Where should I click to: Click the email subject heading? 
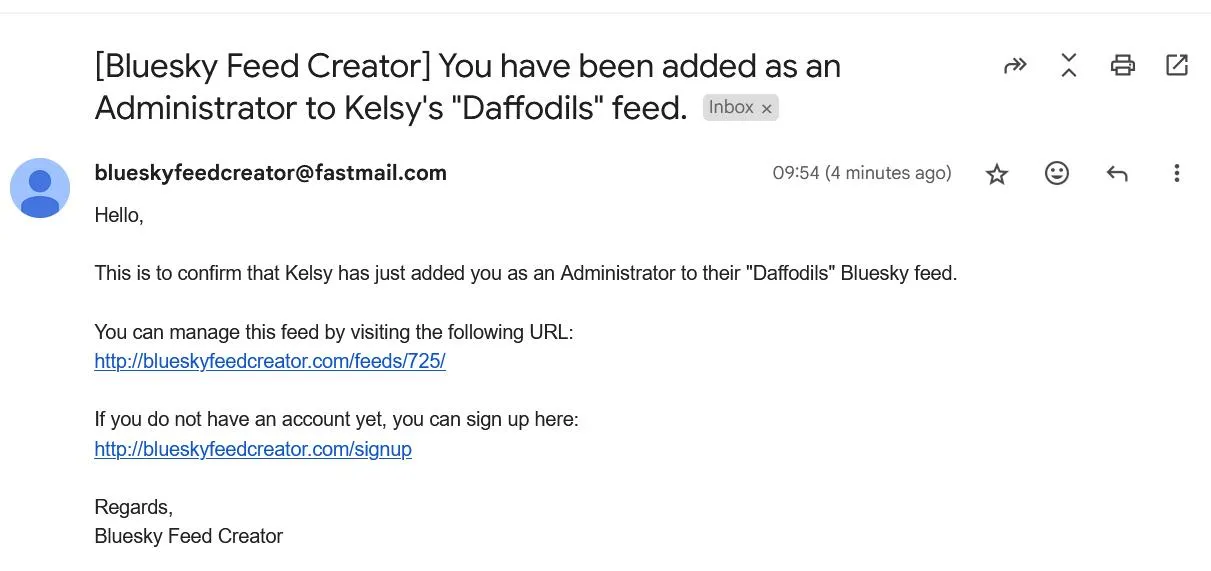coord(467,87)
